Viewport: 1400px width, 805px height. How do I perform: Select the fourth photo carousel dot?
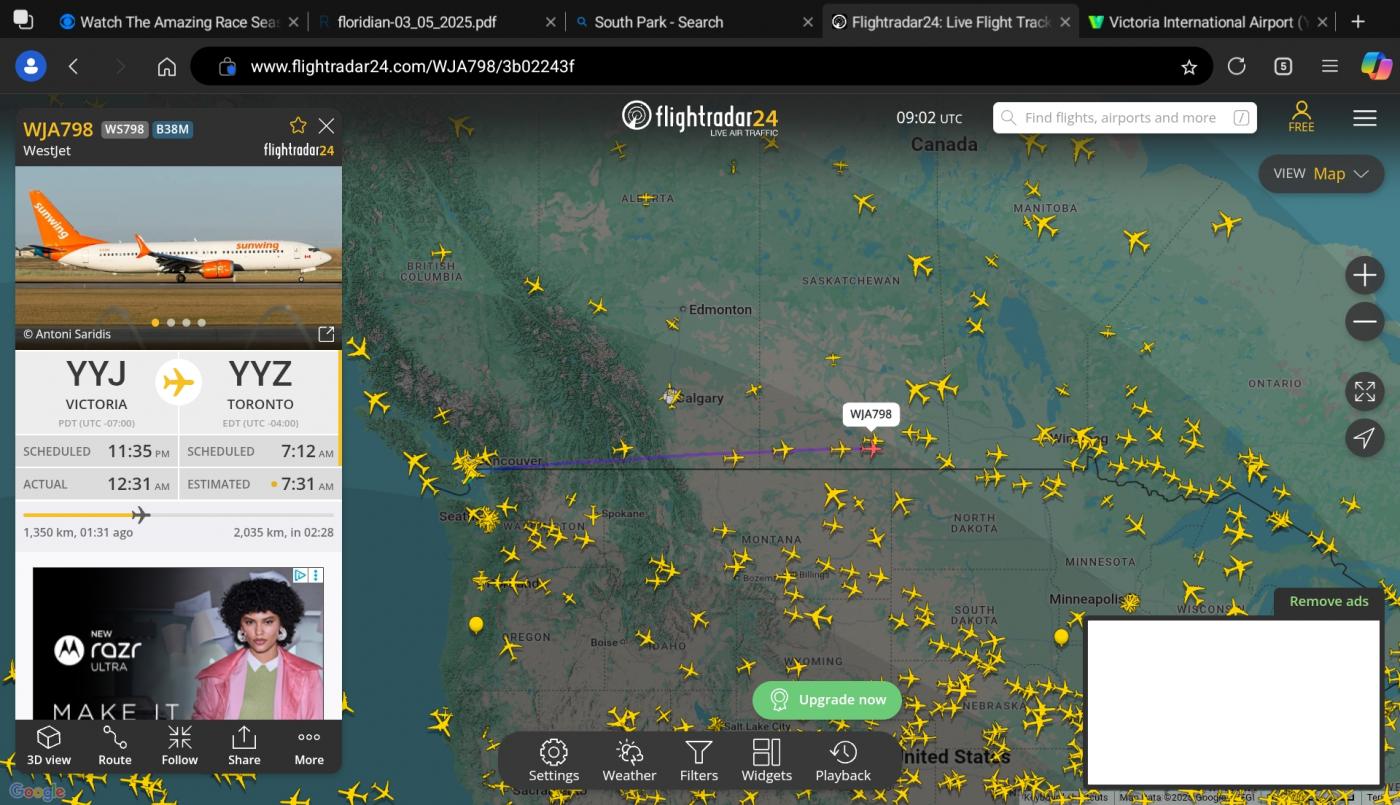click(202, 323)
